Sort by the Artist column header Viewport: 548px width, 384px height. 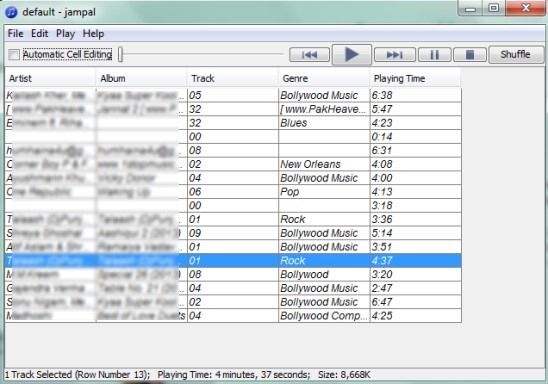click(x=50, y=78)
